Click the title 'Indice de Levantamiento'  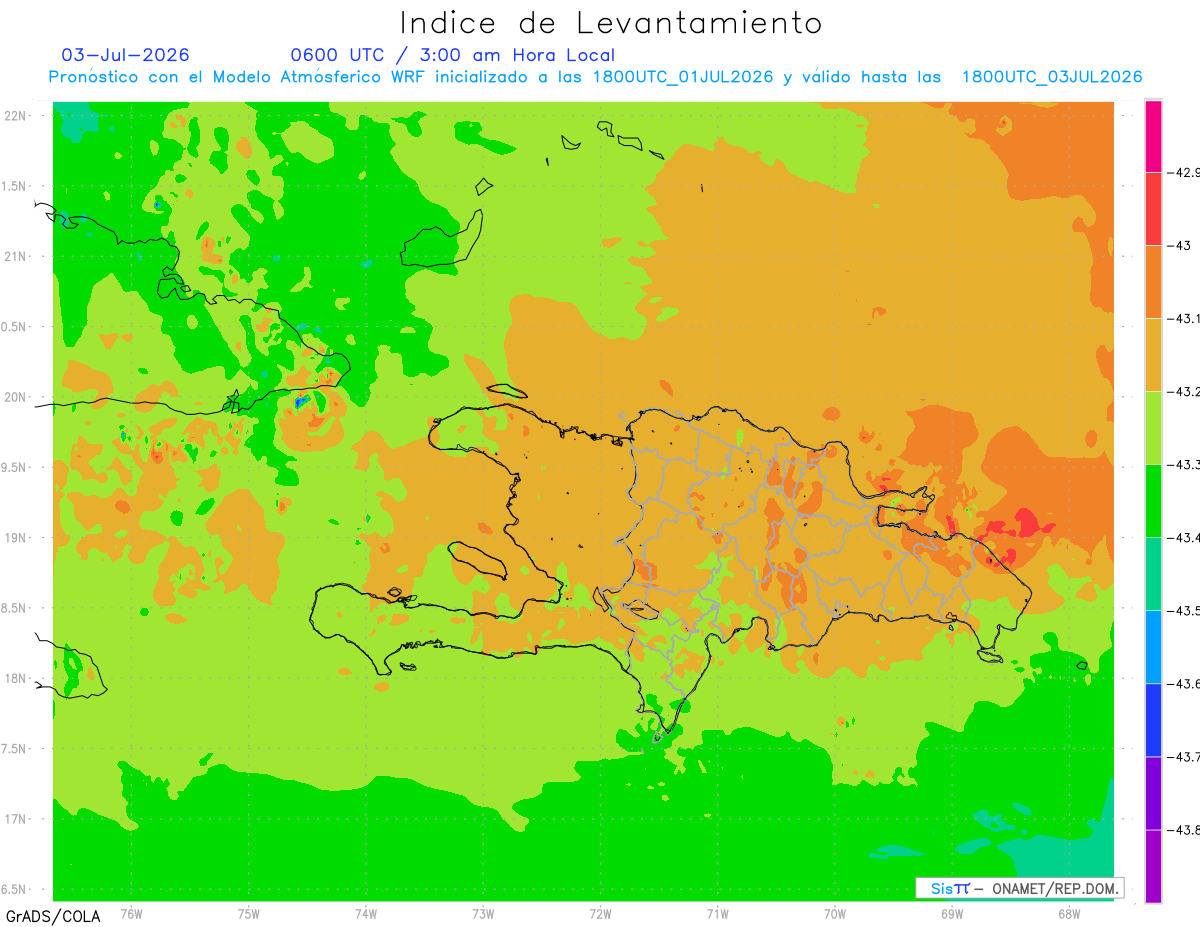(611, 22)
